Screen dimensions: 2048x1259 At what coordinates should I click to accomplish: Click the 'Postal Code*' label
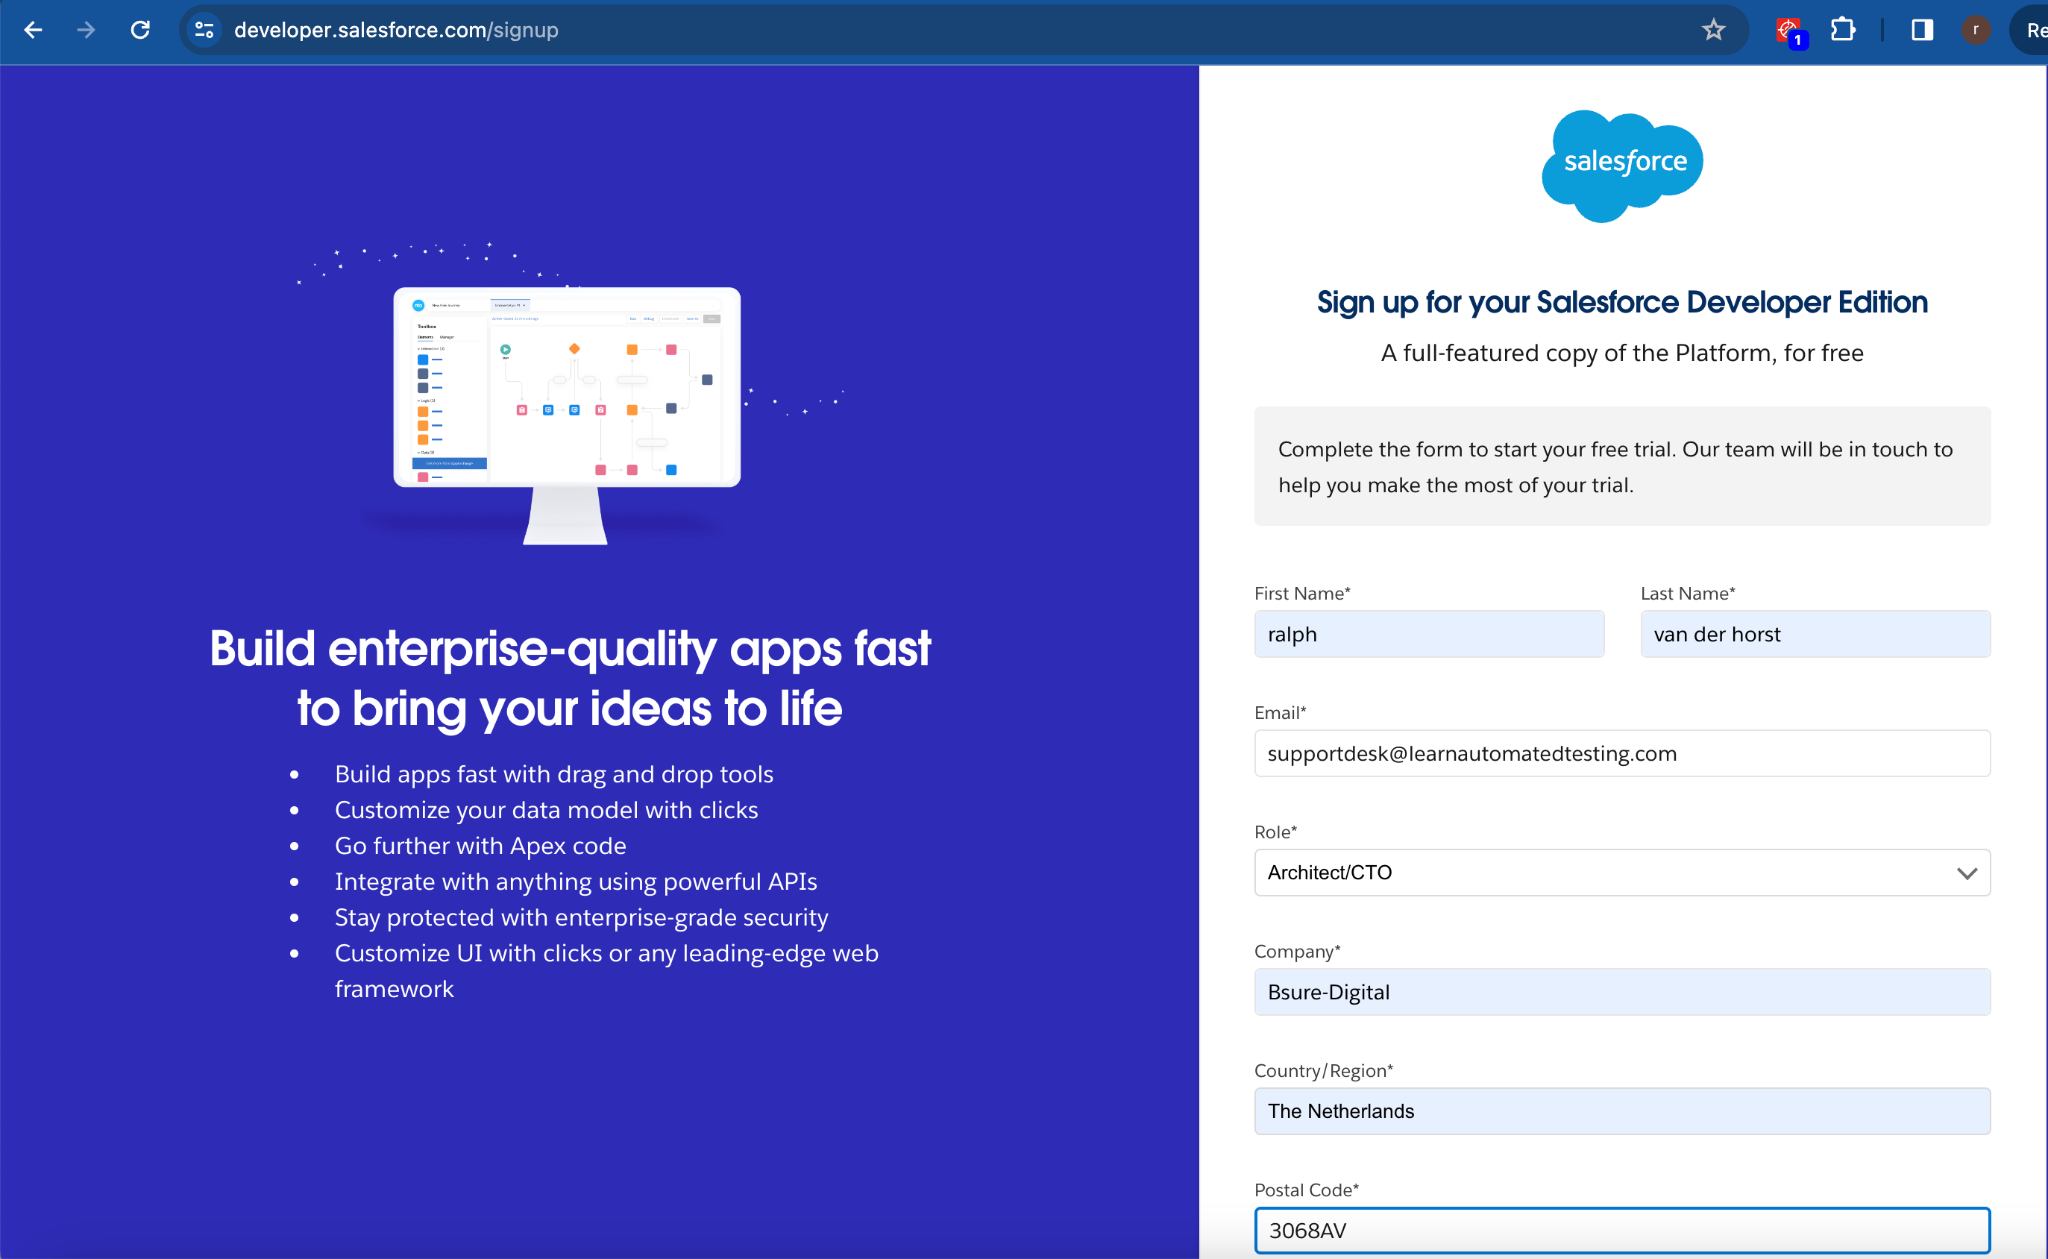click(1306, 1189)
